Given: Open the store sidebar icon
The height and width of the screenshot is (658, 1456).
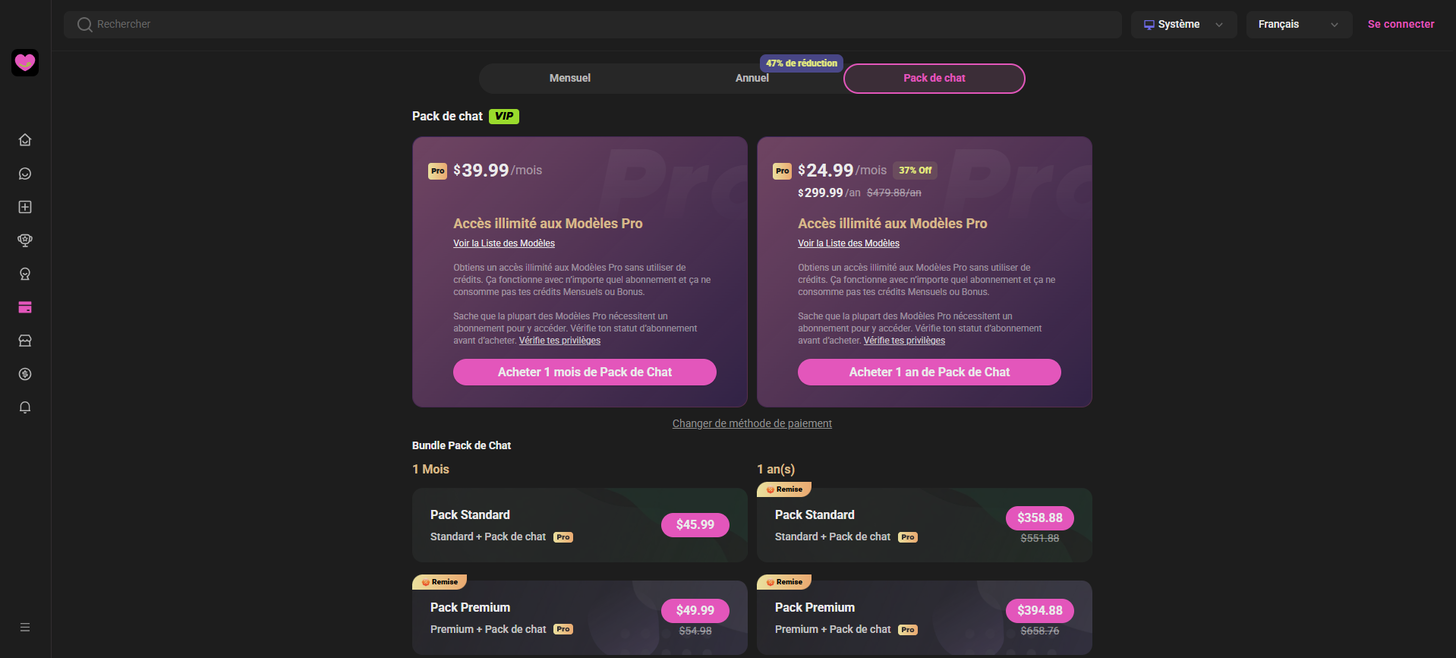Looking at the screenshot, I should coord(25,340).
